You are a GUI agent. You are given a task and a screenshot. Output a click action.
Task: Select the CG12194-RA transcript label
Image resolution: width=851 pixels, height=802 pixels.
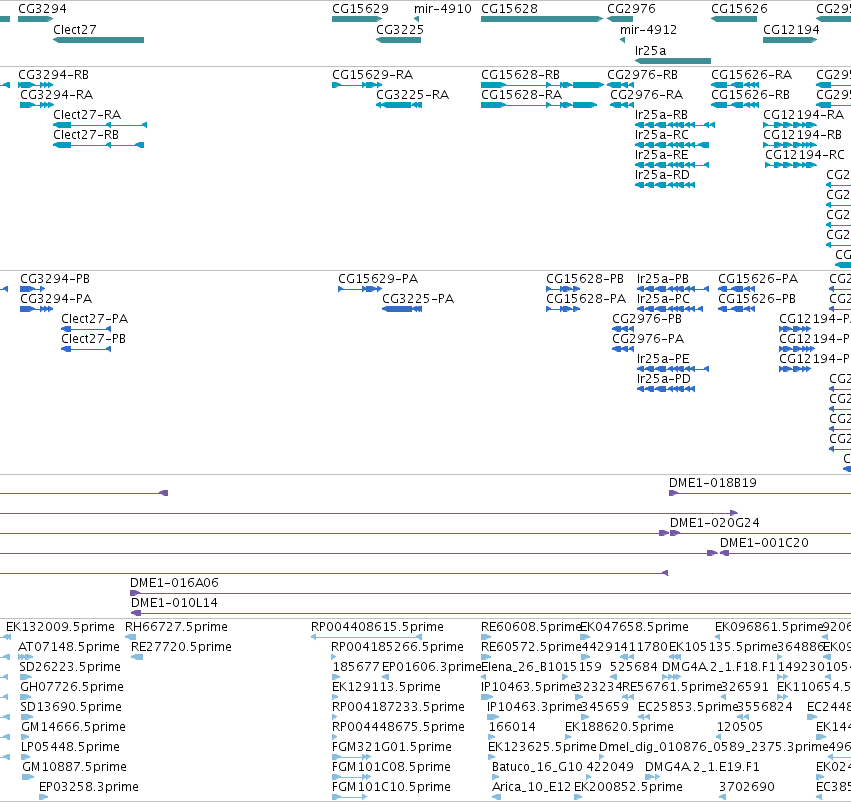coord(803,115)
